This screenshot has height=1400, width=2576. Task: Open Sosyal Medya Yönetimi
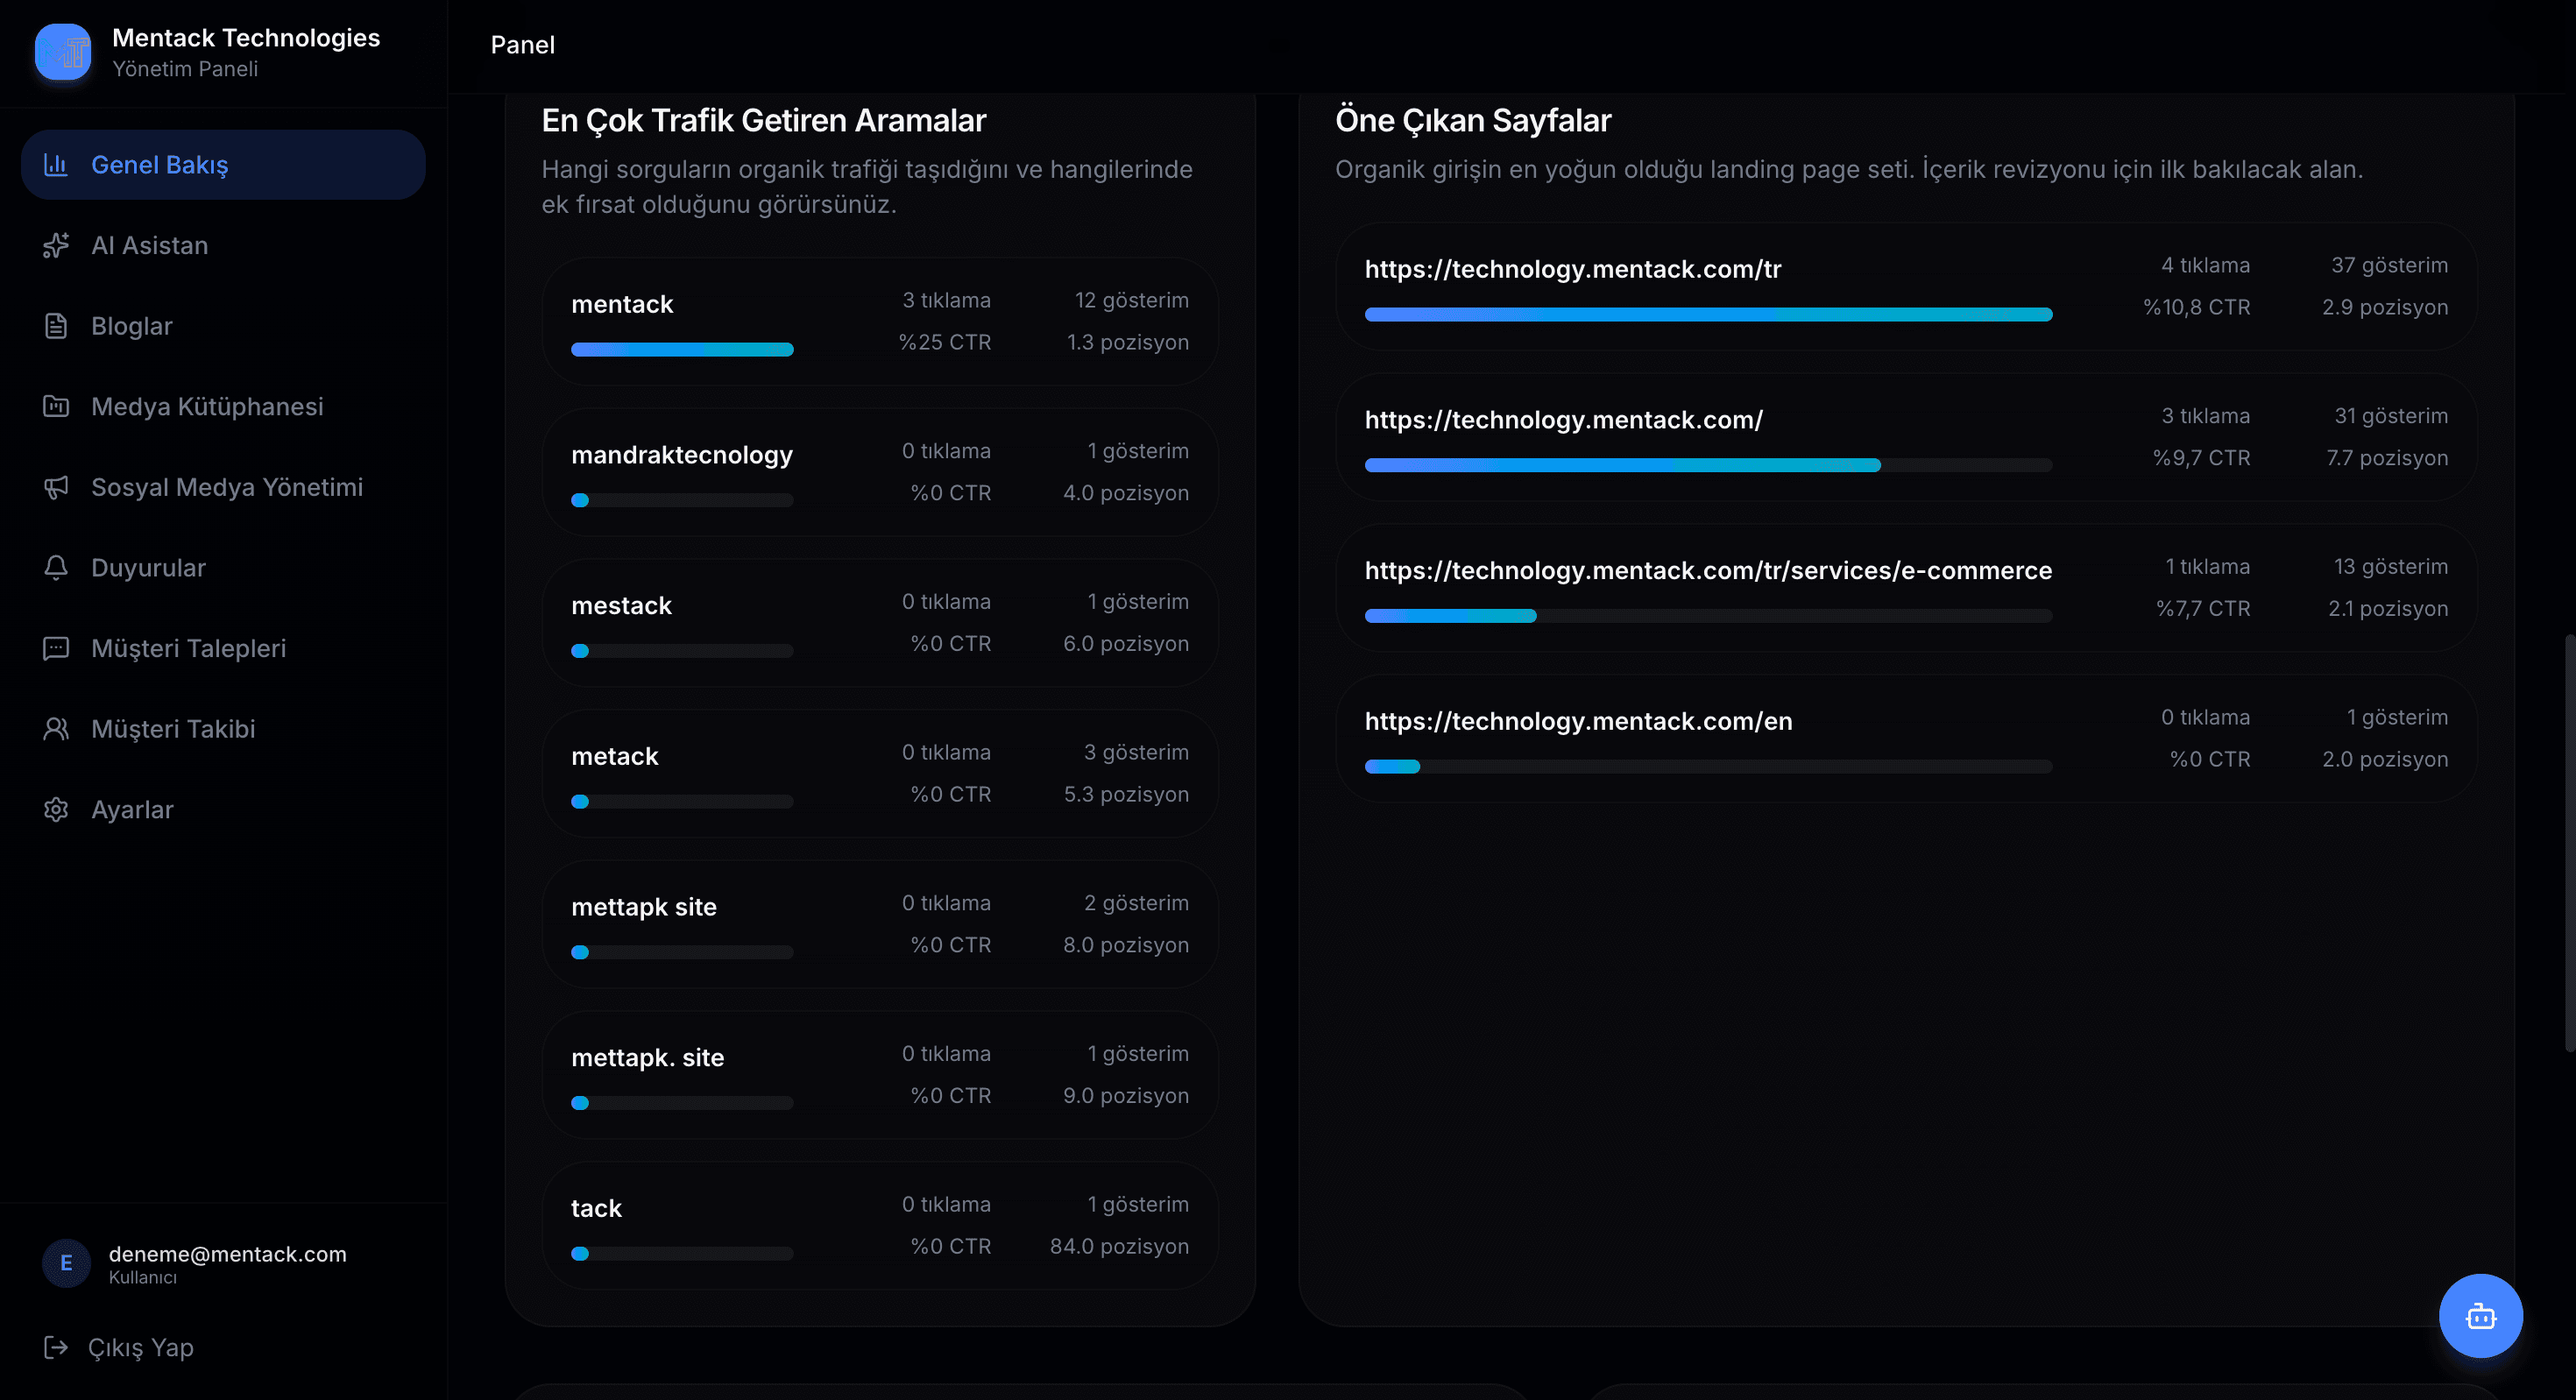[x=223, y=488]
